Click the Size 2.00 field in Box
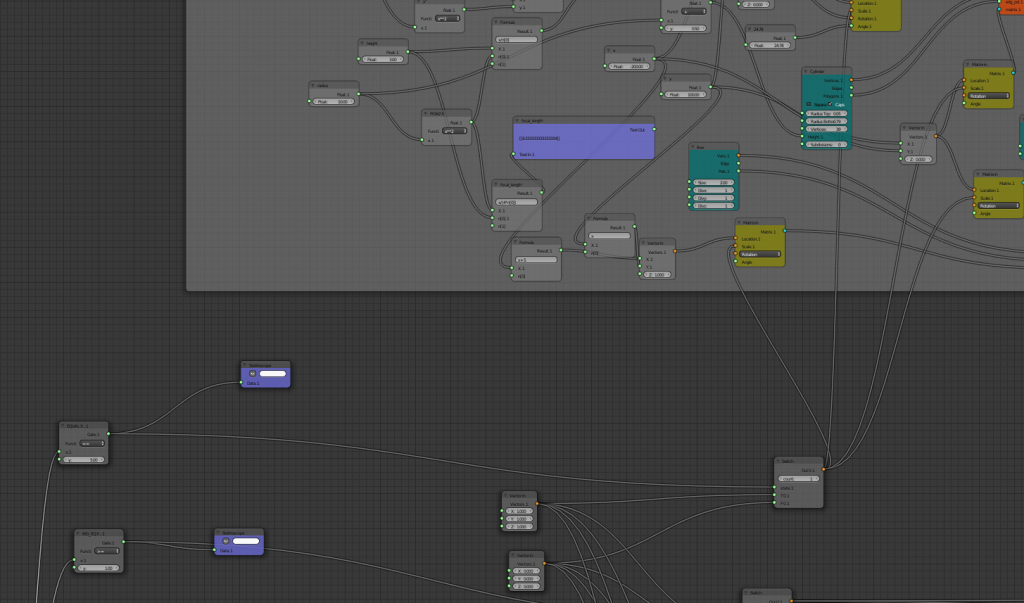 [x=713, y=182]
